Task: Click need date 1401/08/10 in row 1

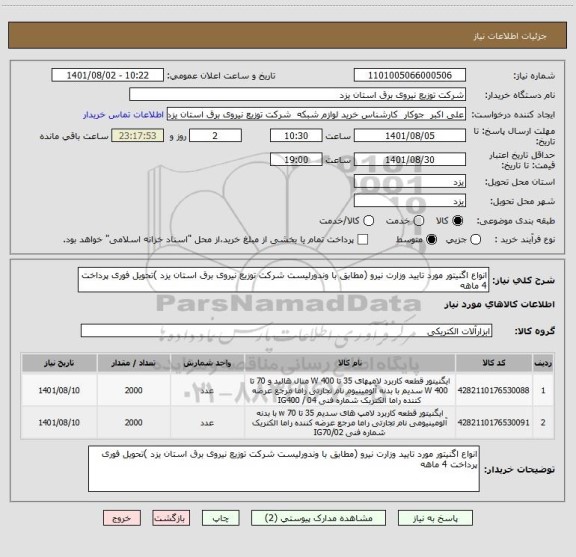Action: 59,390
